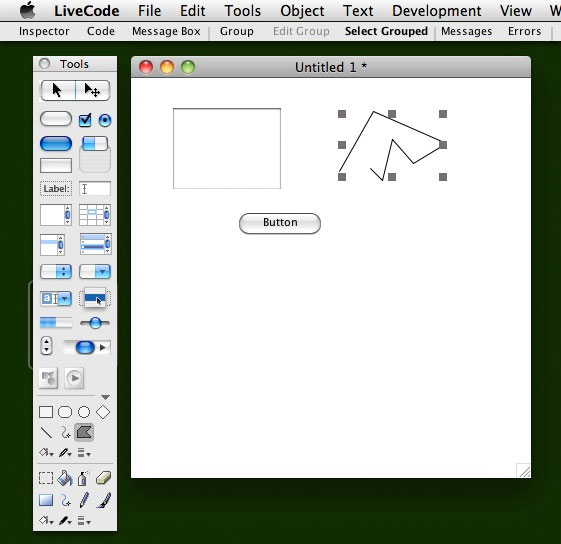
Task: Select the spray can tool
Action: click(83, 478)
